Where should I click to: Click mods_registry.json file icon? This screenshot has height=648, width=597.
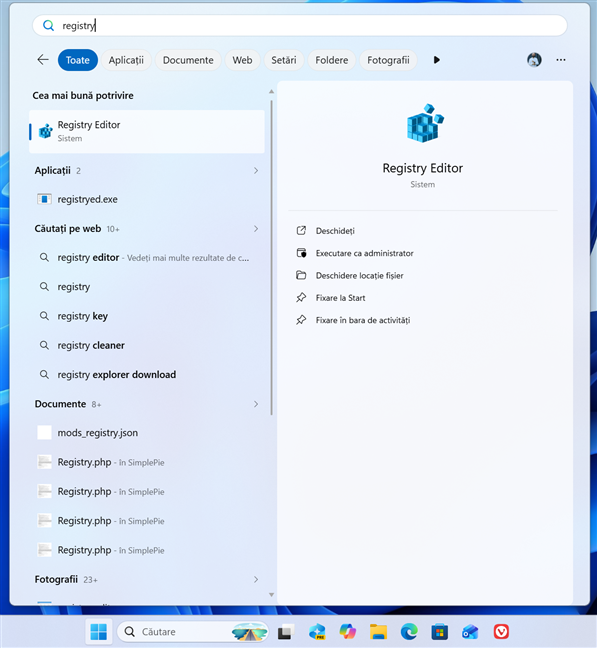click(x=44, y=433)
